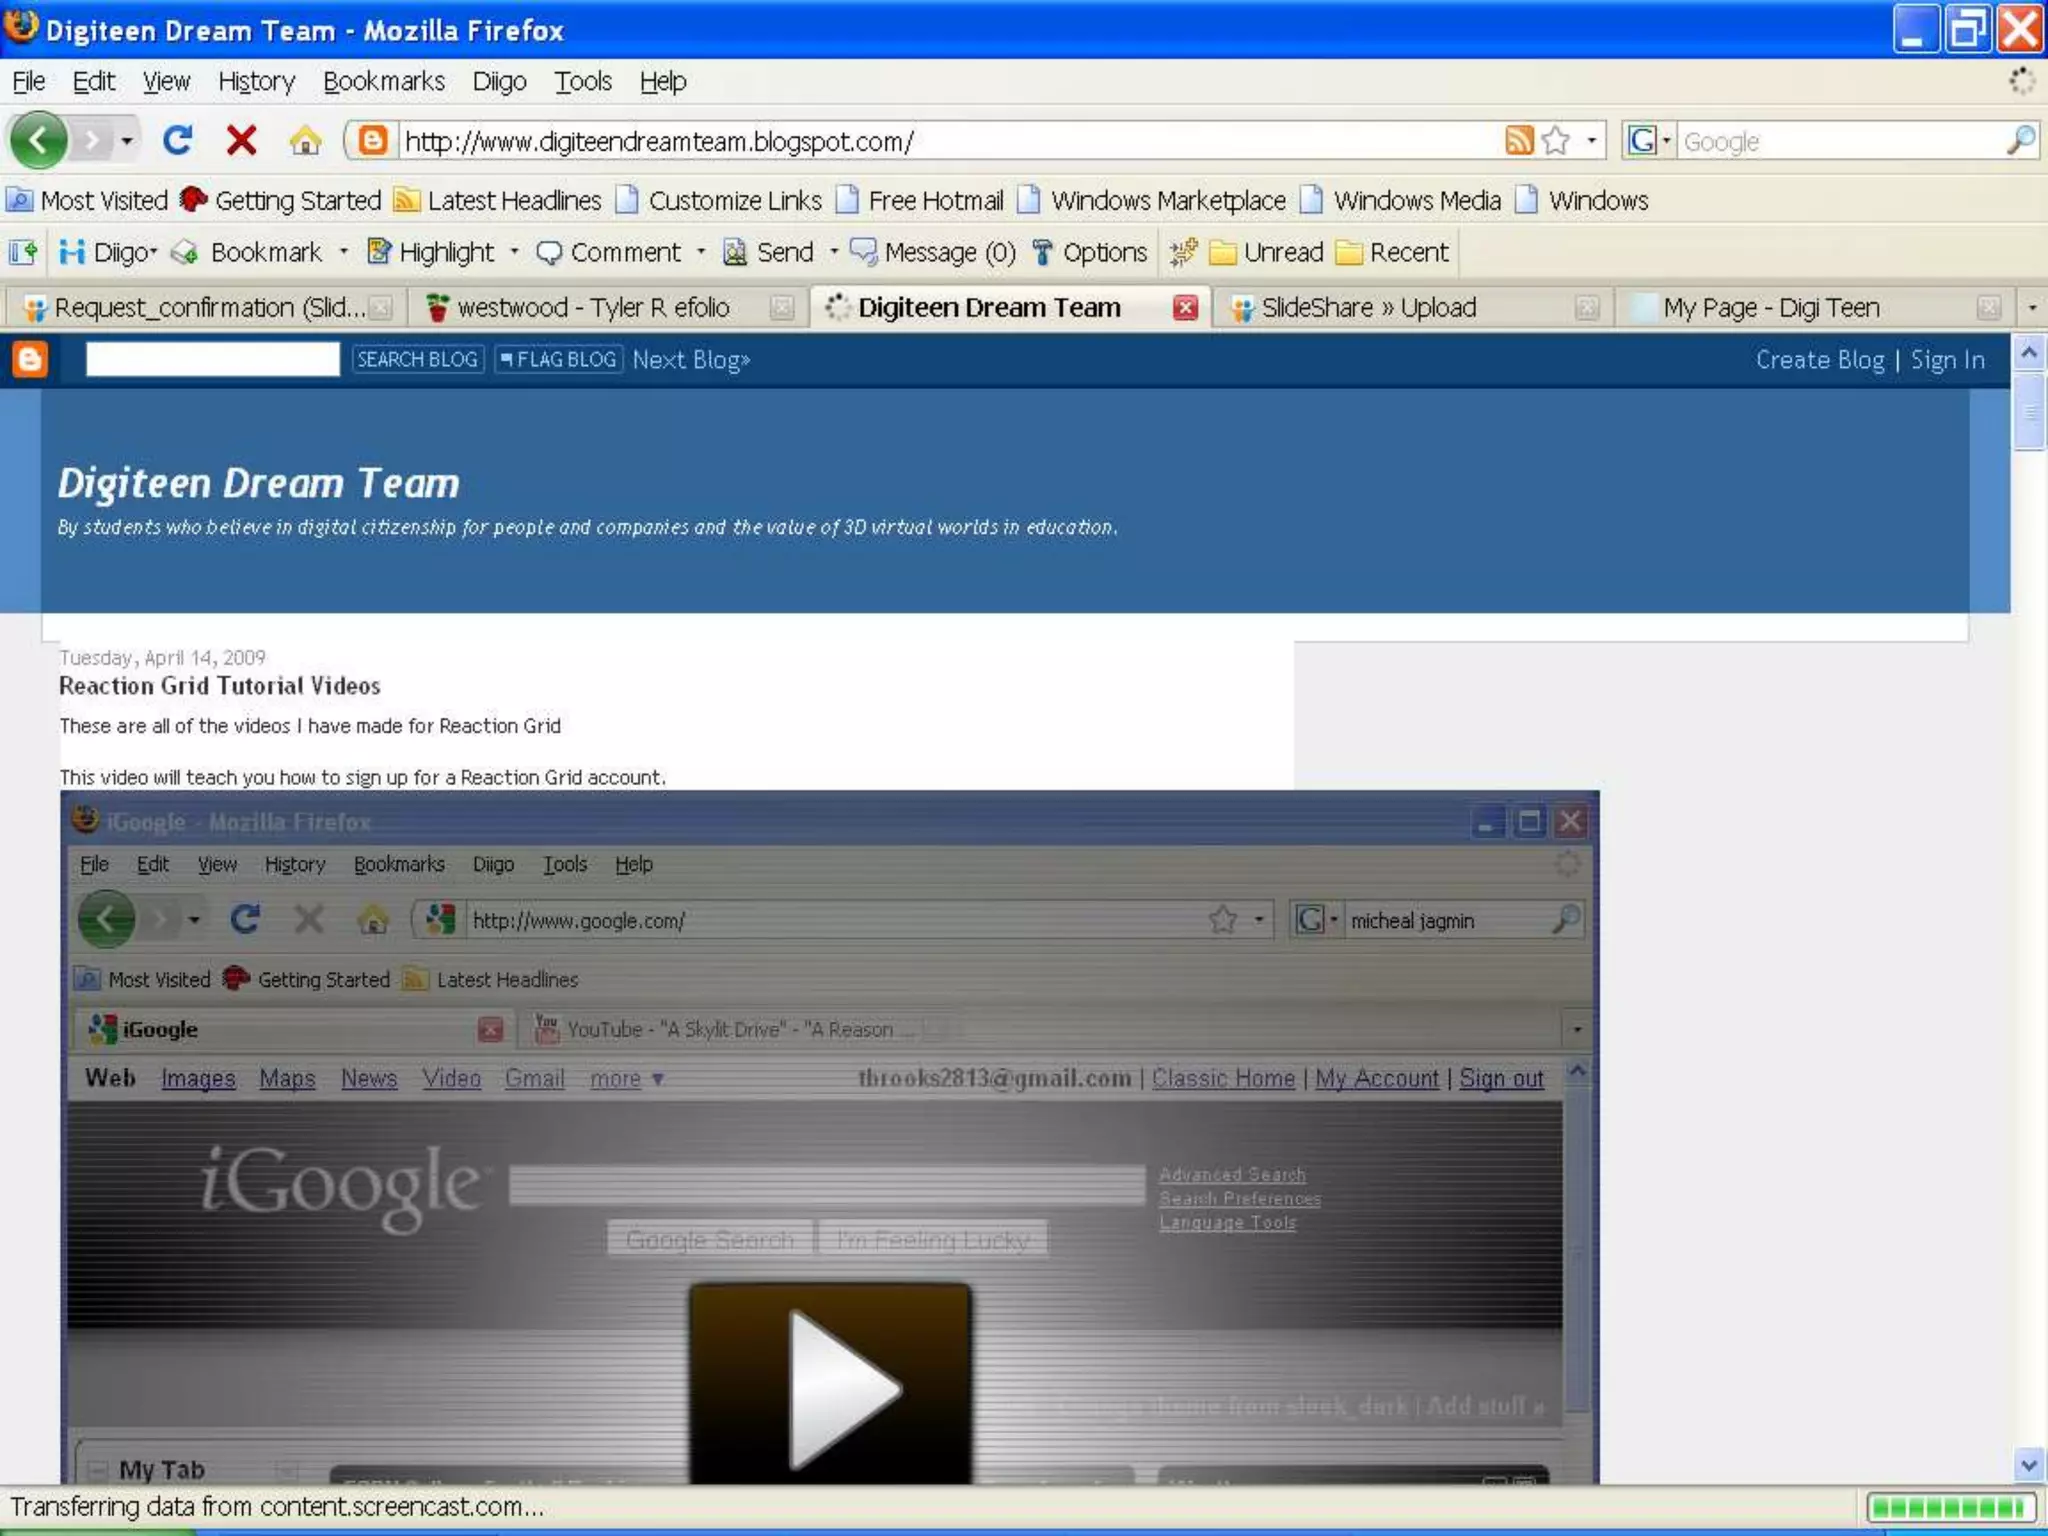This screenshot has width=2048, height=1536.
Task: Click the RSS feed icon in address bar
Action: pos(1518,141)
